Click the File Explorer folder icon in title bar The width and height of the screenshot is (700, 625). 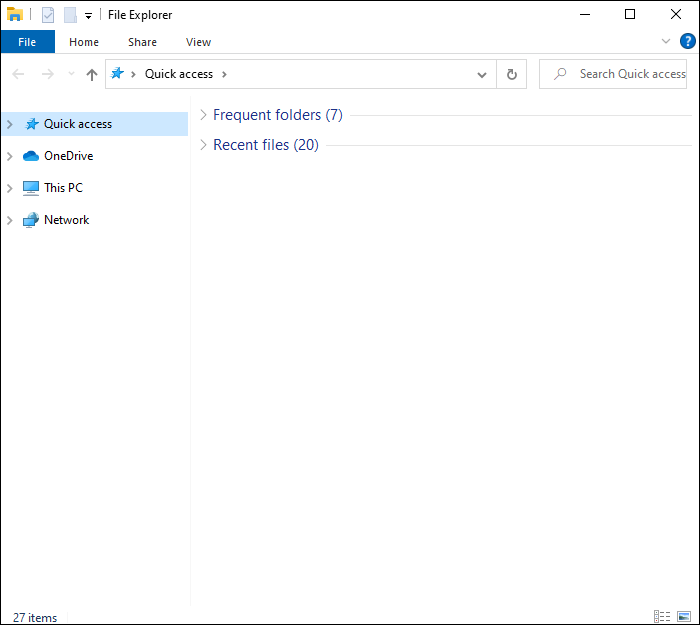point(14,14)
